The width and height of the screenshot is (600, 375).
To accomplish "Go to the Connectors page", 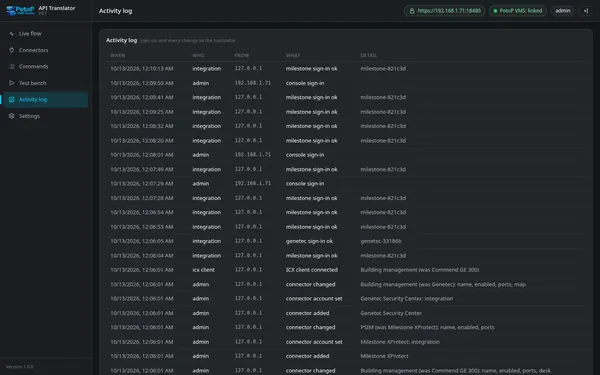I will click(46, 50).
